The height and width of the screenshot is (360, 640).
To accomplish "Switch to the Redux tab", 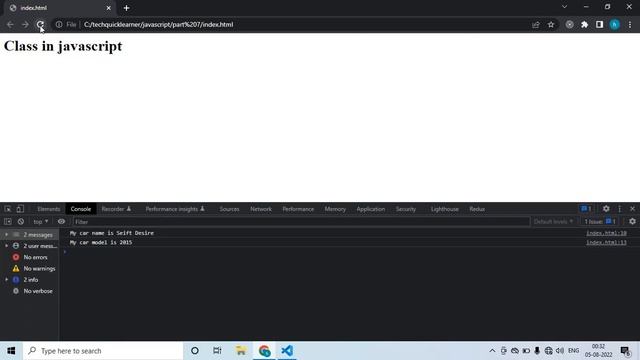I will (477, 209).
